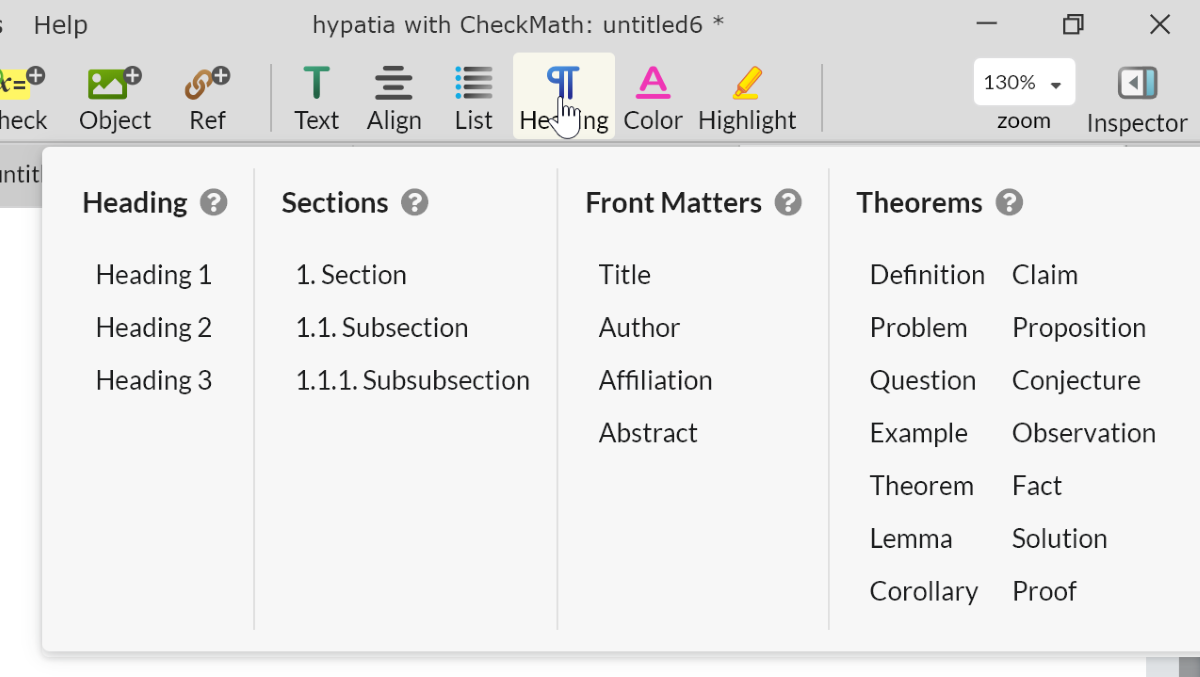This screenshot has height=677, width=1200.
Task: Open the Align options icon
Action: pos(394,84)
